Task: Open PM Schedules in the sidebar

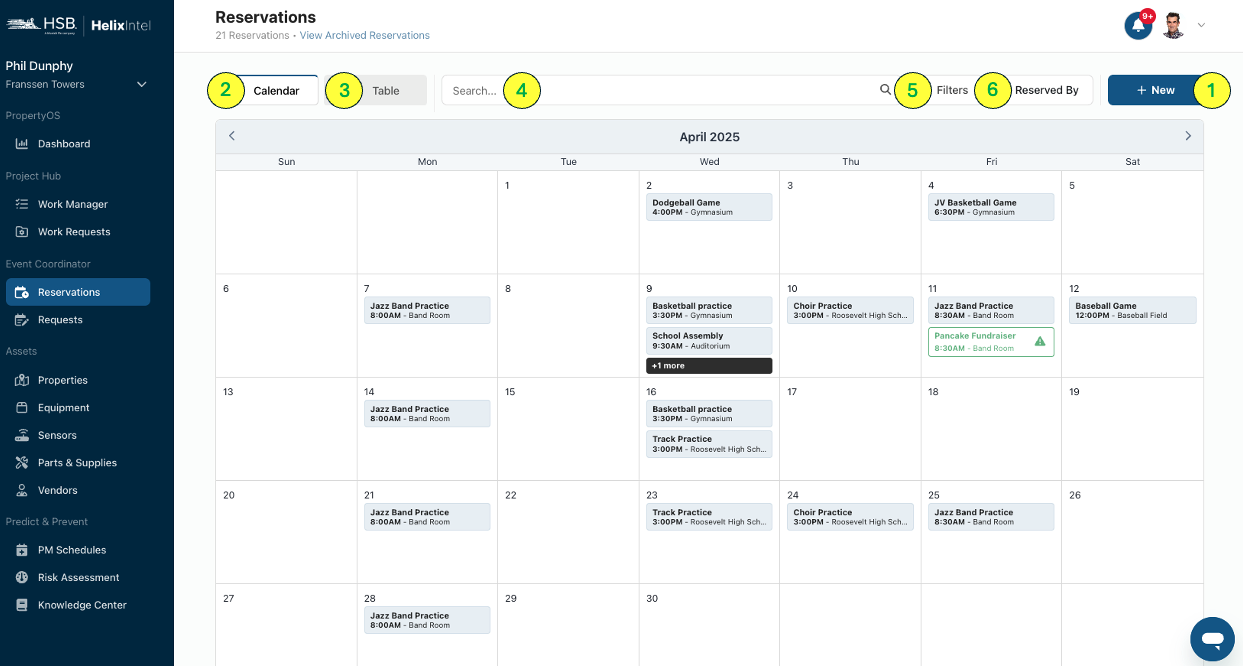Action: (72, 550)
